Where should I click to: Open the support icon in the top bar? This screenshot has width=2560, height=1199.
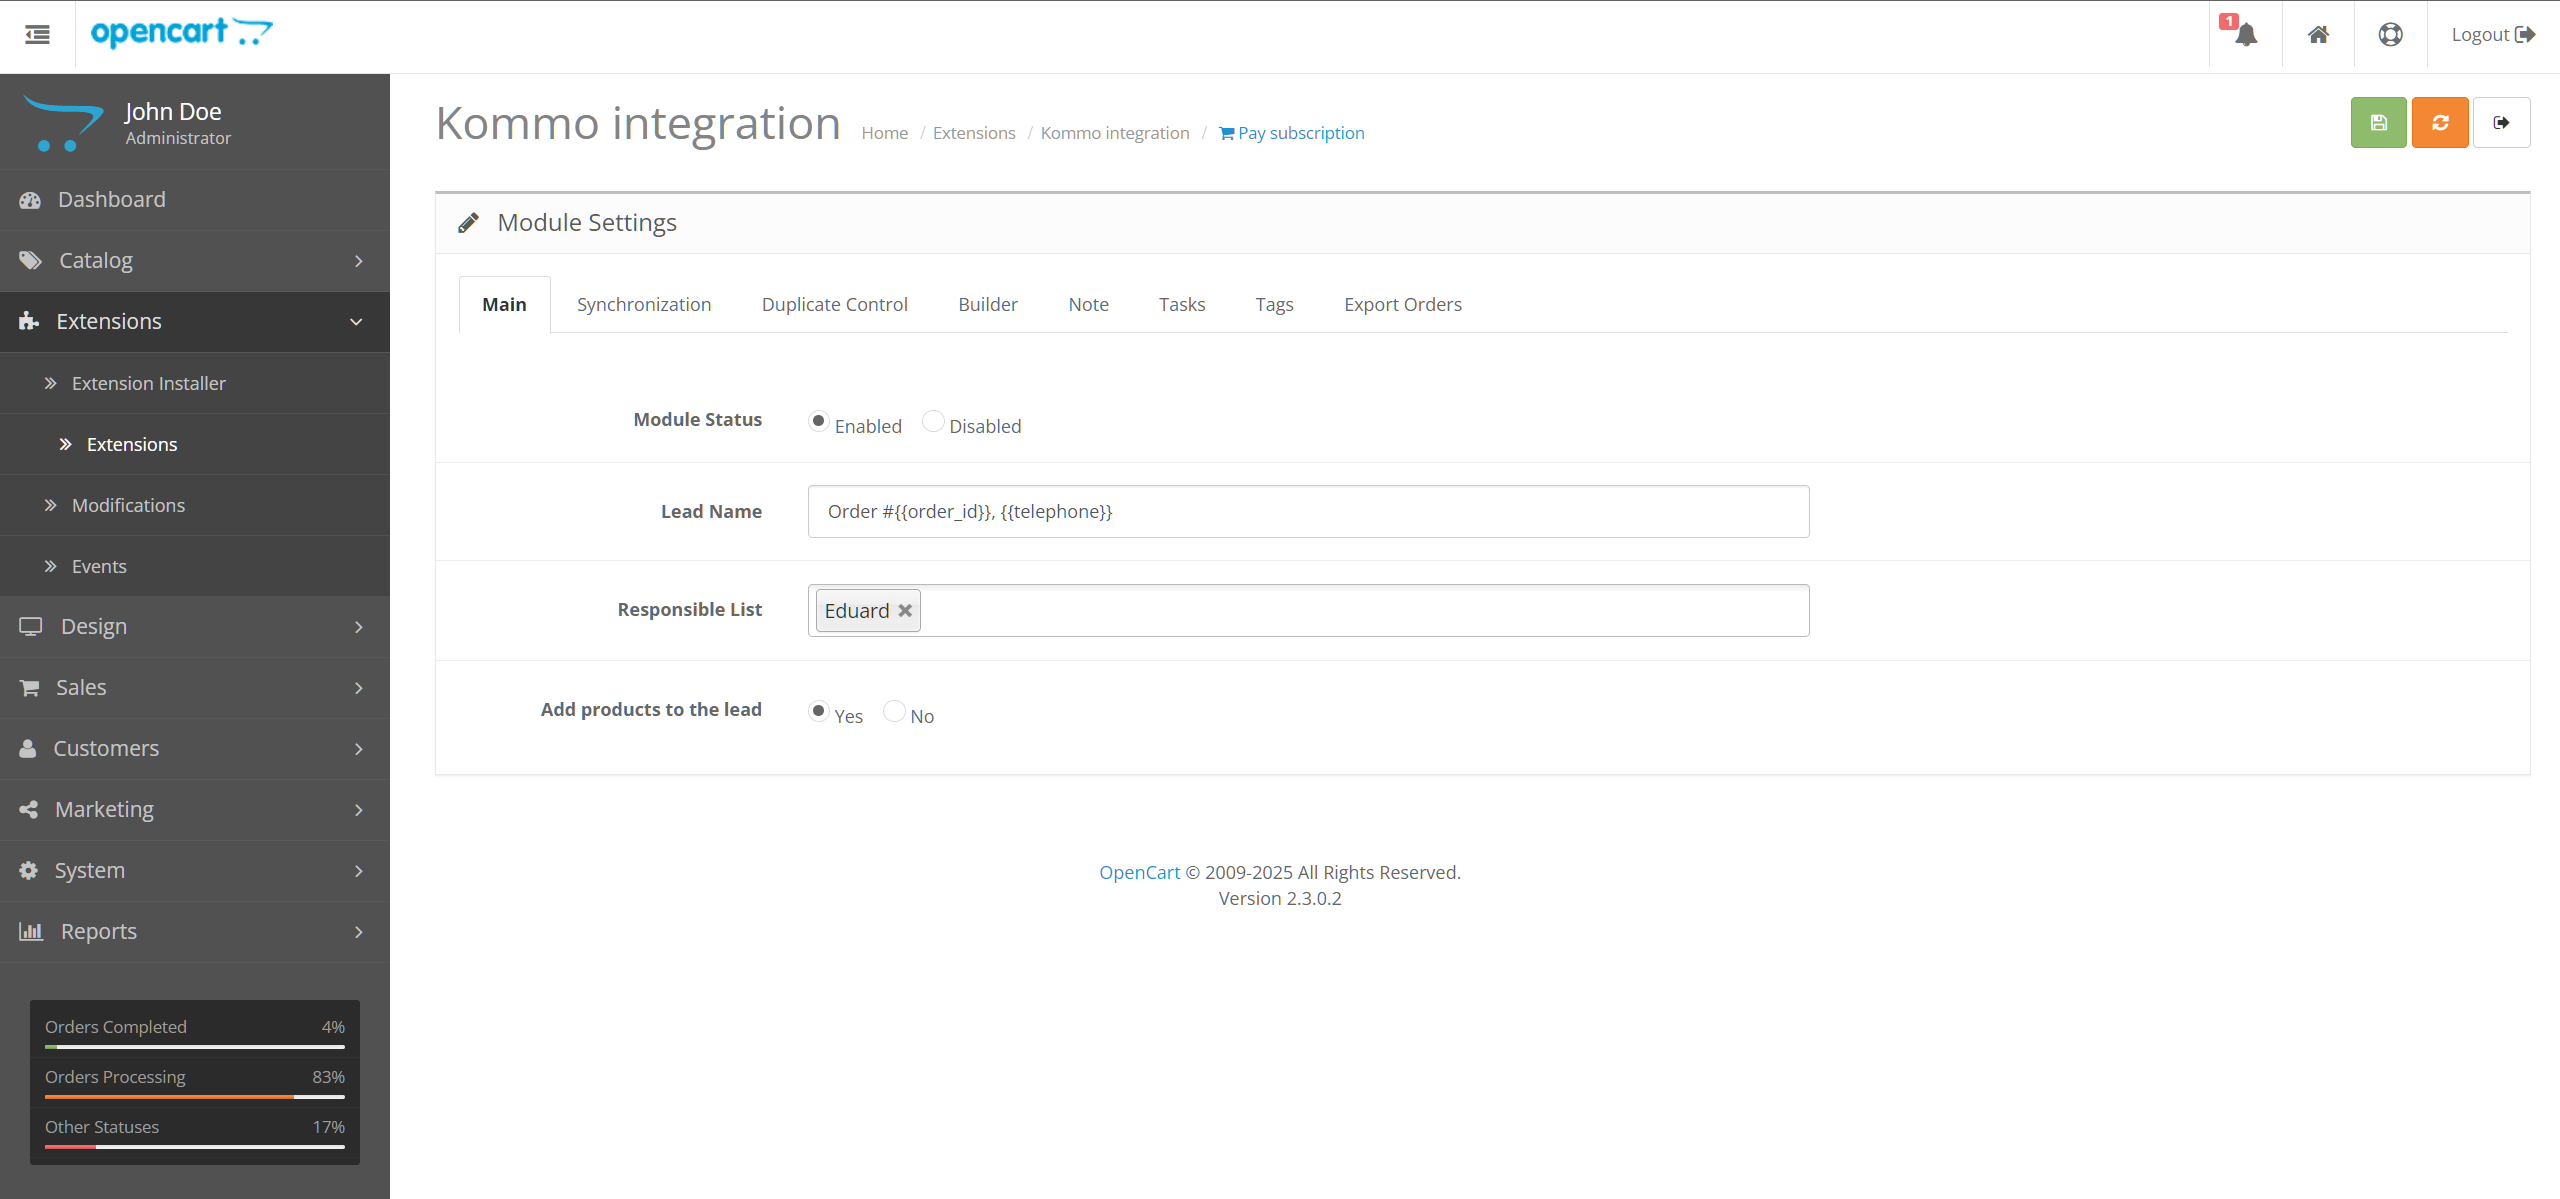(x=2391, y=34)
